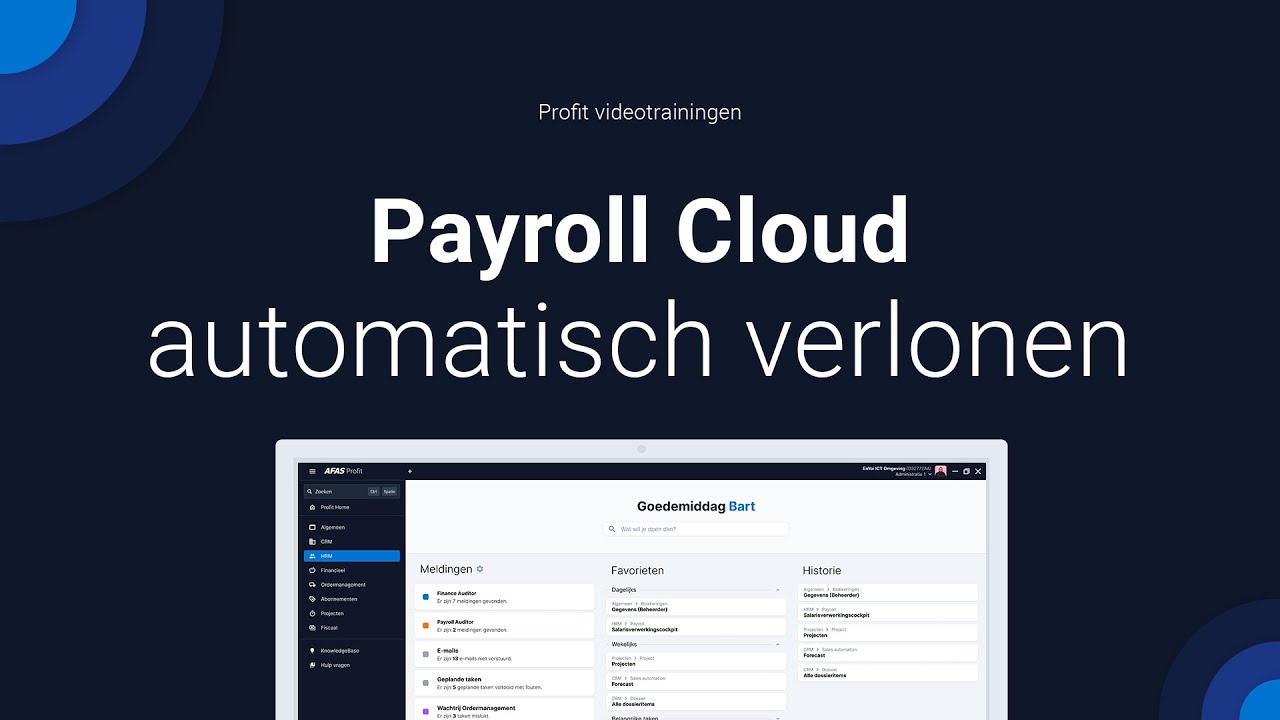Open Forecast under Favorieten
The height and width of the screenshot is (720, 1280).
pyautogui.click(x=697, y=681)
